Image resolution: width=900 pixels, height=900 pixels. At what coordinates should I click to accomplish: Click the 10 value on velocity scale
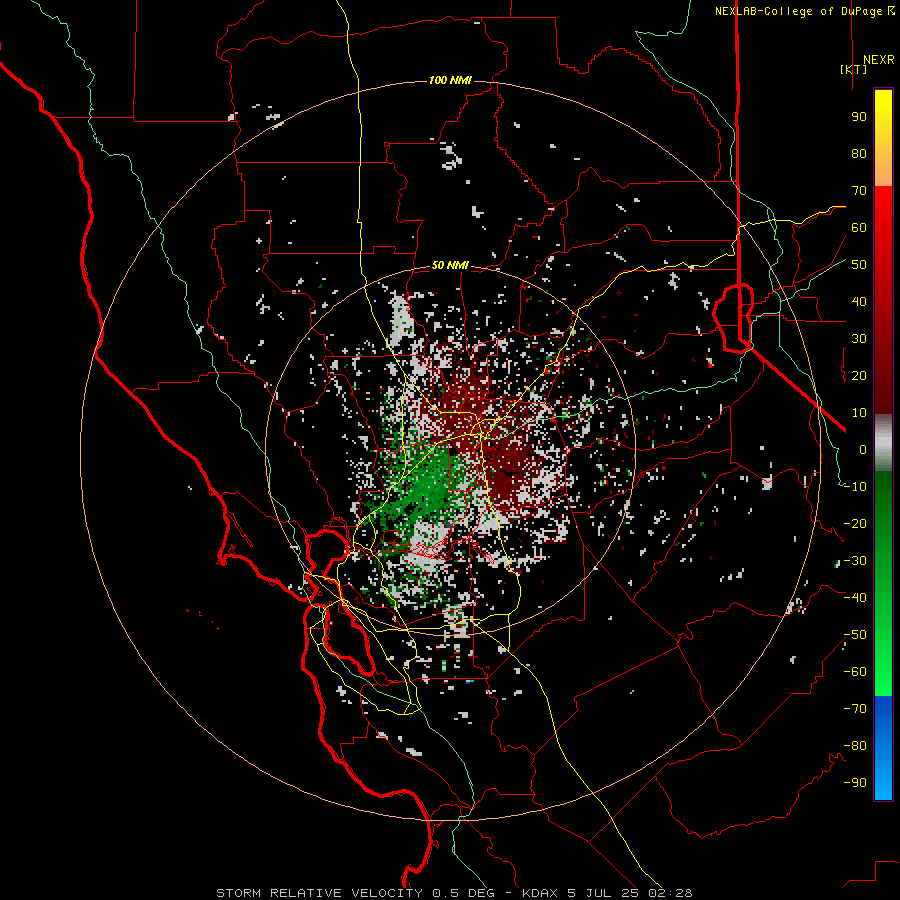click(x=859, y=413)
